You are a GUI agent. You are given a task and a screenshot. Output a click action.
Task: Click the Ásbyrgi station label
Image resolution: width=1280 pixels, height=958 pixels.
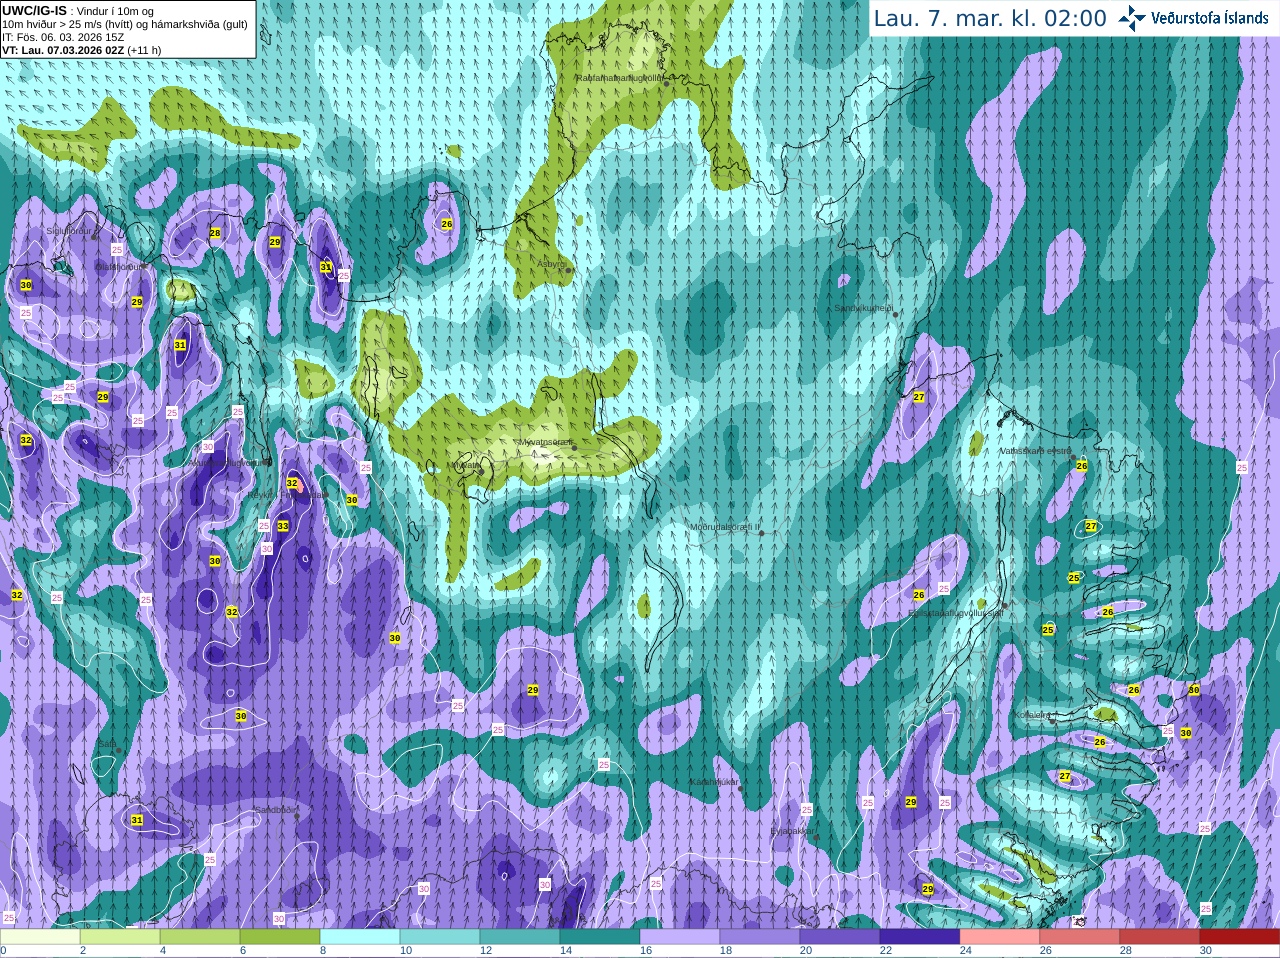point(551,264)
